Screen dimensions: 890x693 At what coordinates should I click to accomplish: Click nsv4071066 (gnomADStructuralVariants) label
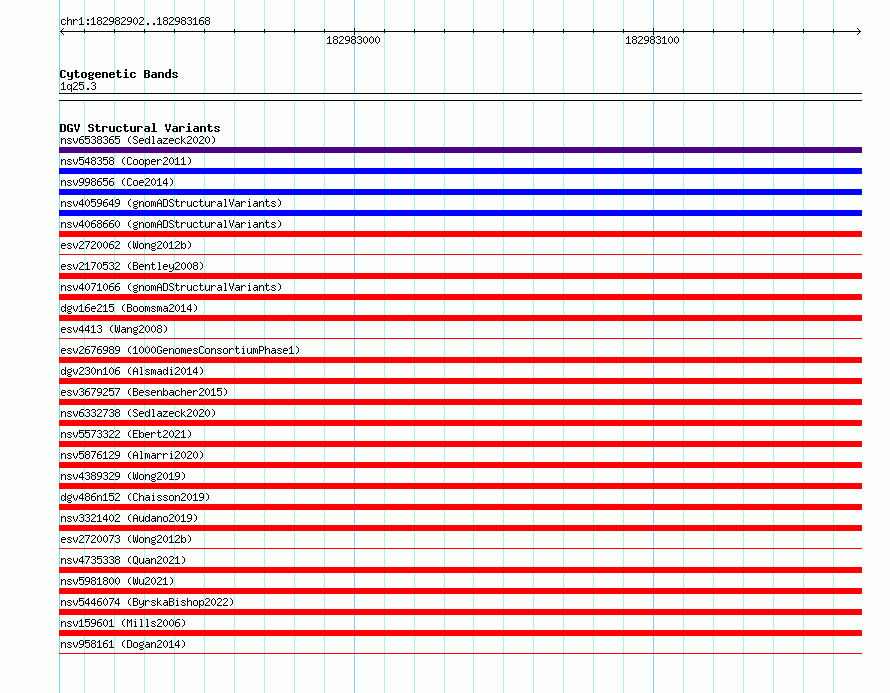coord(171,287)
